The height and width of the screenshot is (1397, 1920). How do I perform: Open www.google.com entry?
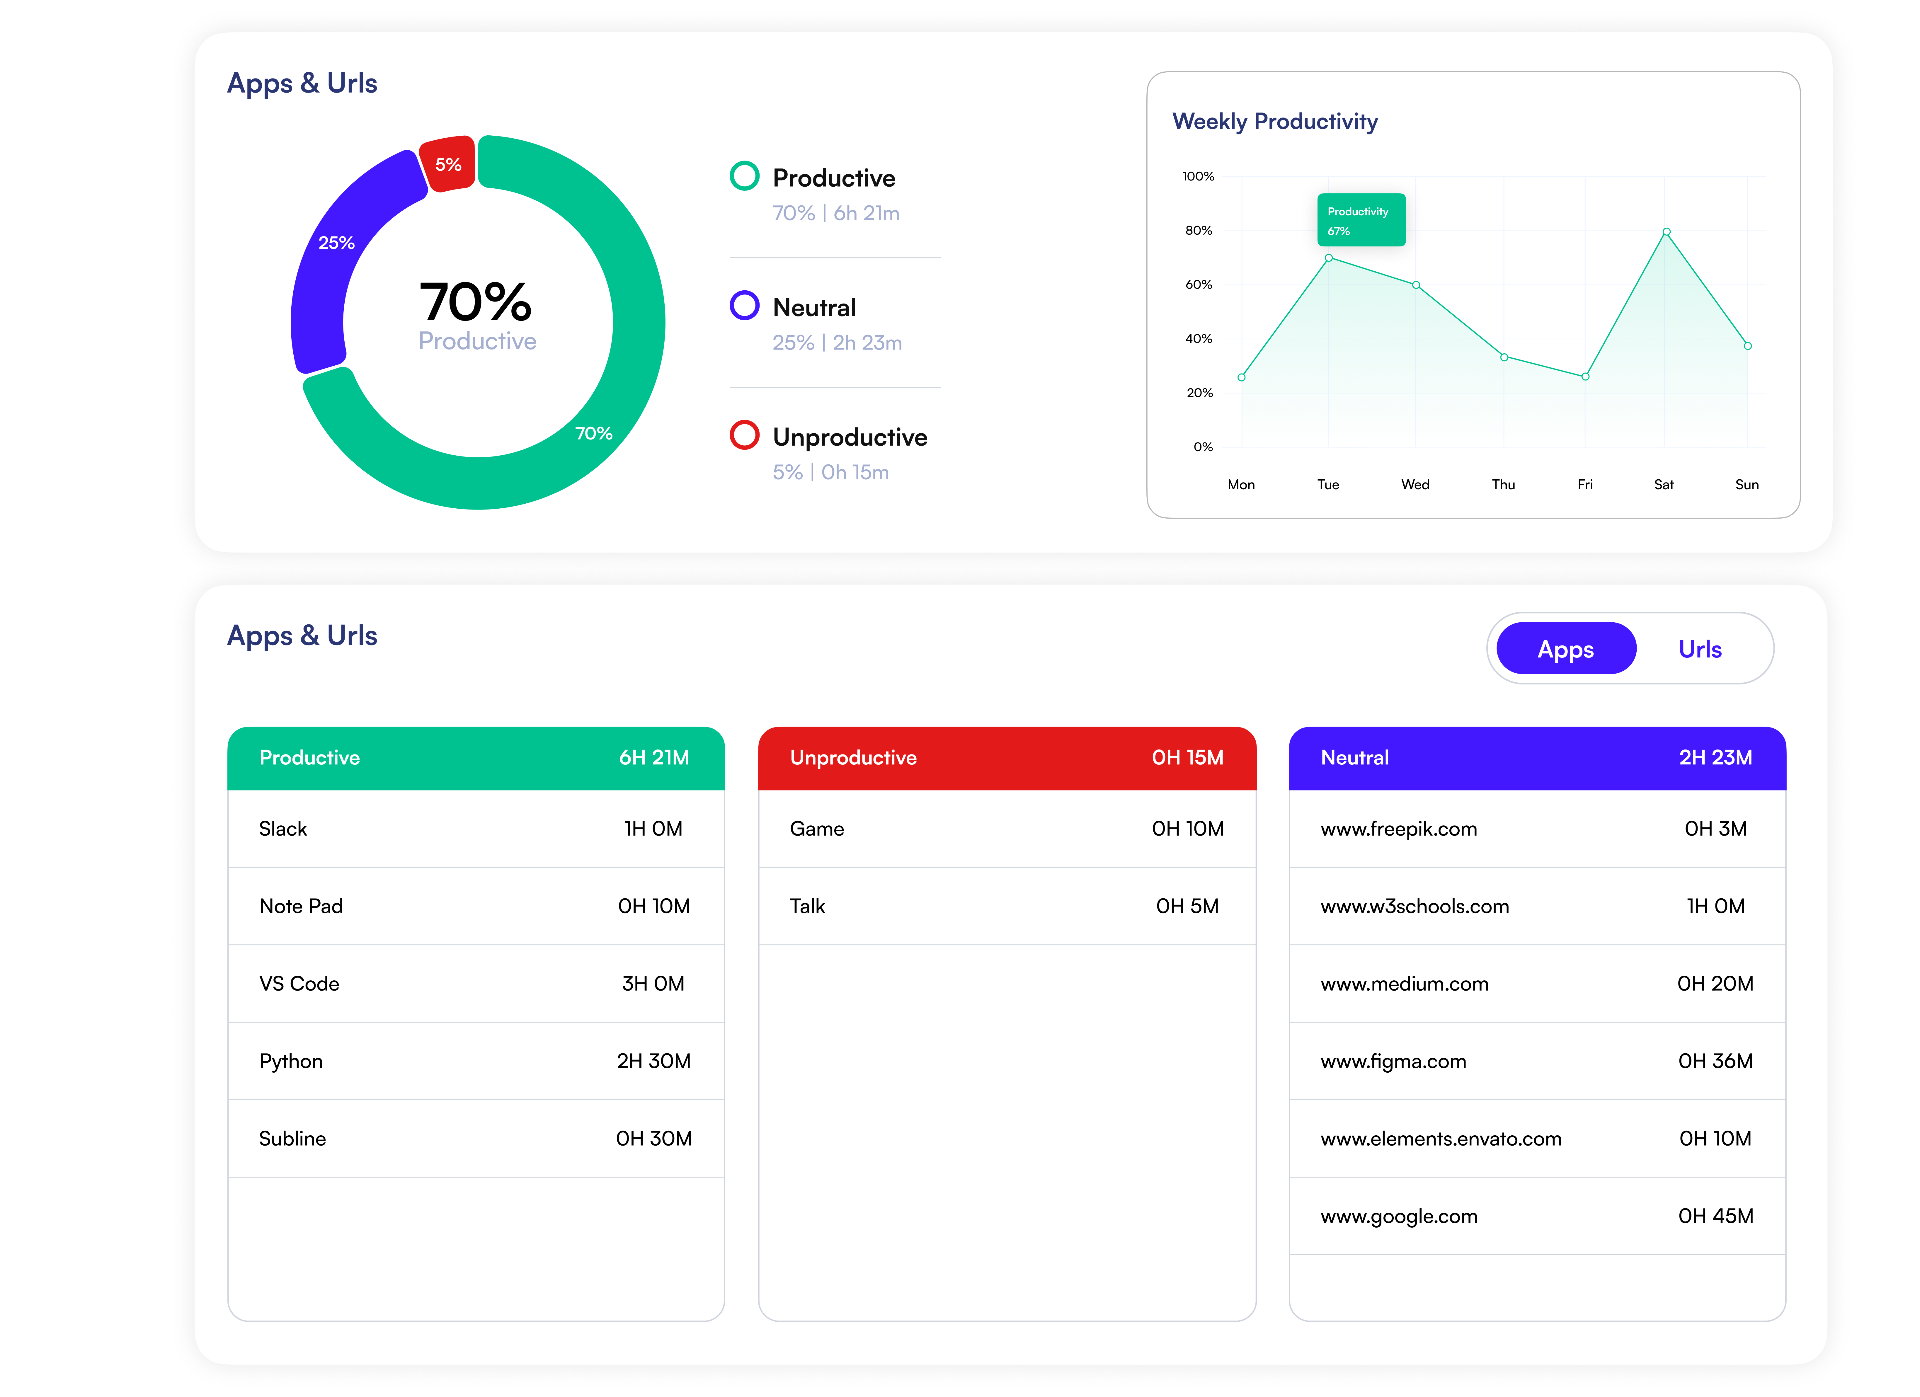[1537, 1216]
